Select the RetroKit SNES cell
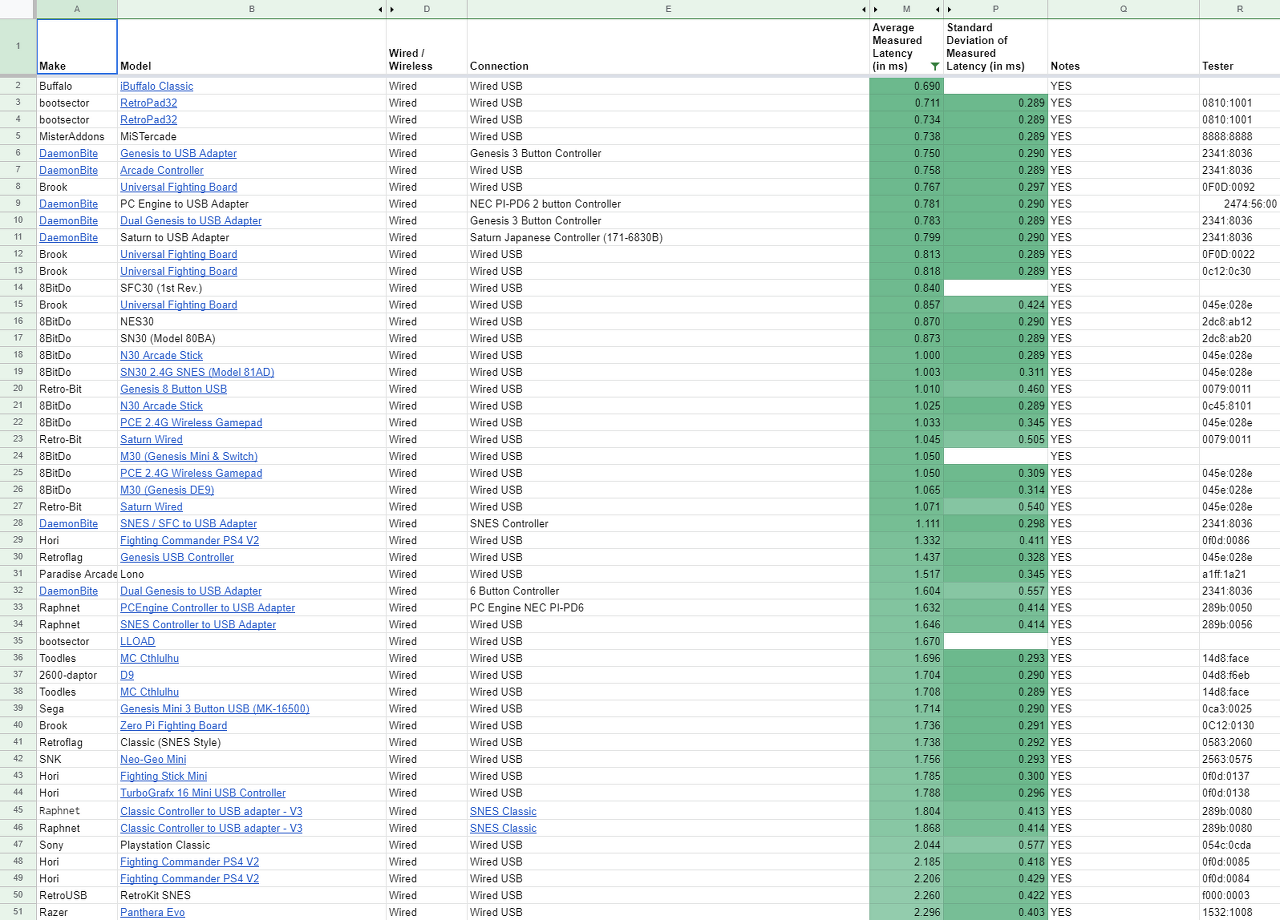Viewport: 1280px width, 920px height. pos(252,895)
